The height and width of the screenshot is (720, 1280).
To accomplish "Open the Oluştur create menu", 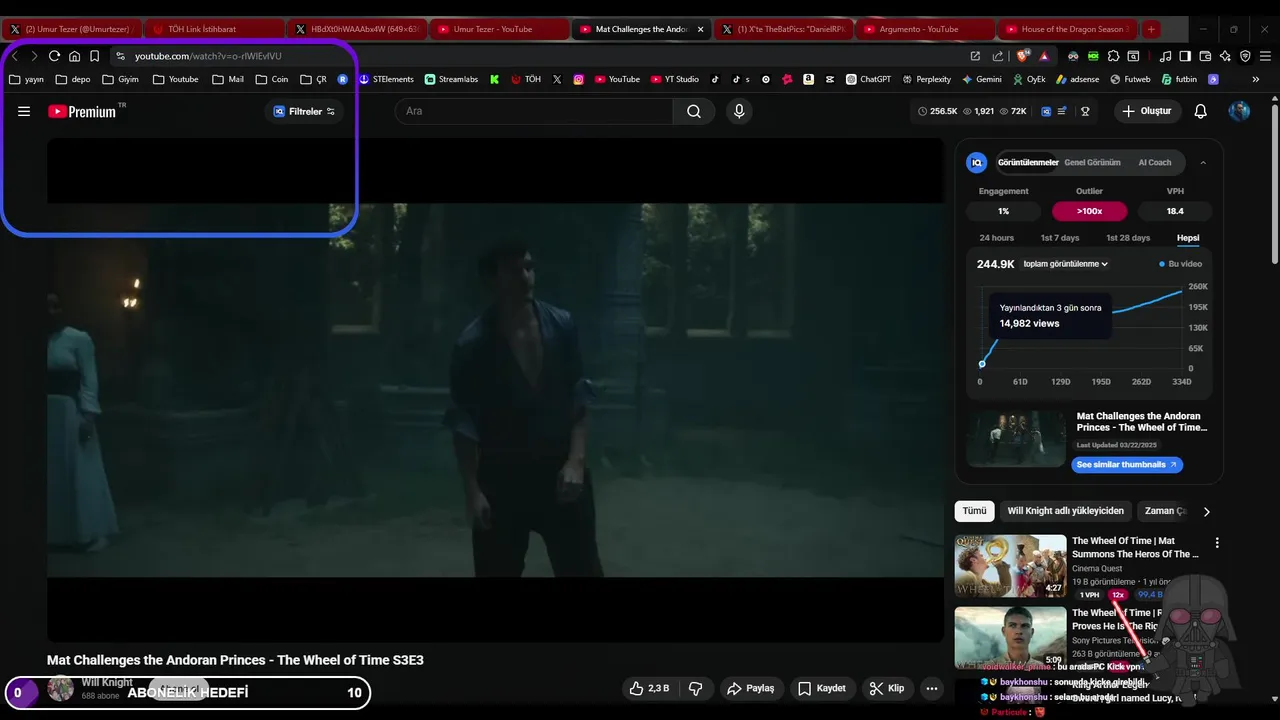I will [x=1147, y=111].
